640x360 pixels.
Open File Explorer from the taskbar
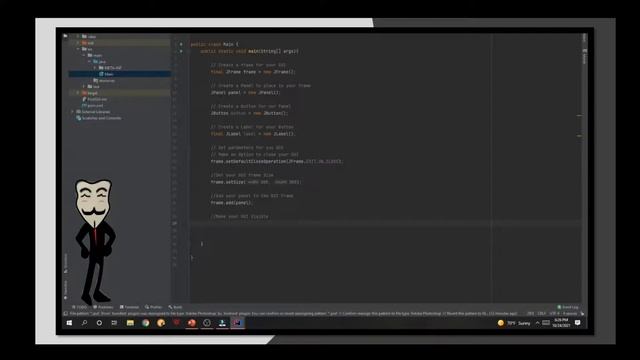pos(130,323)
